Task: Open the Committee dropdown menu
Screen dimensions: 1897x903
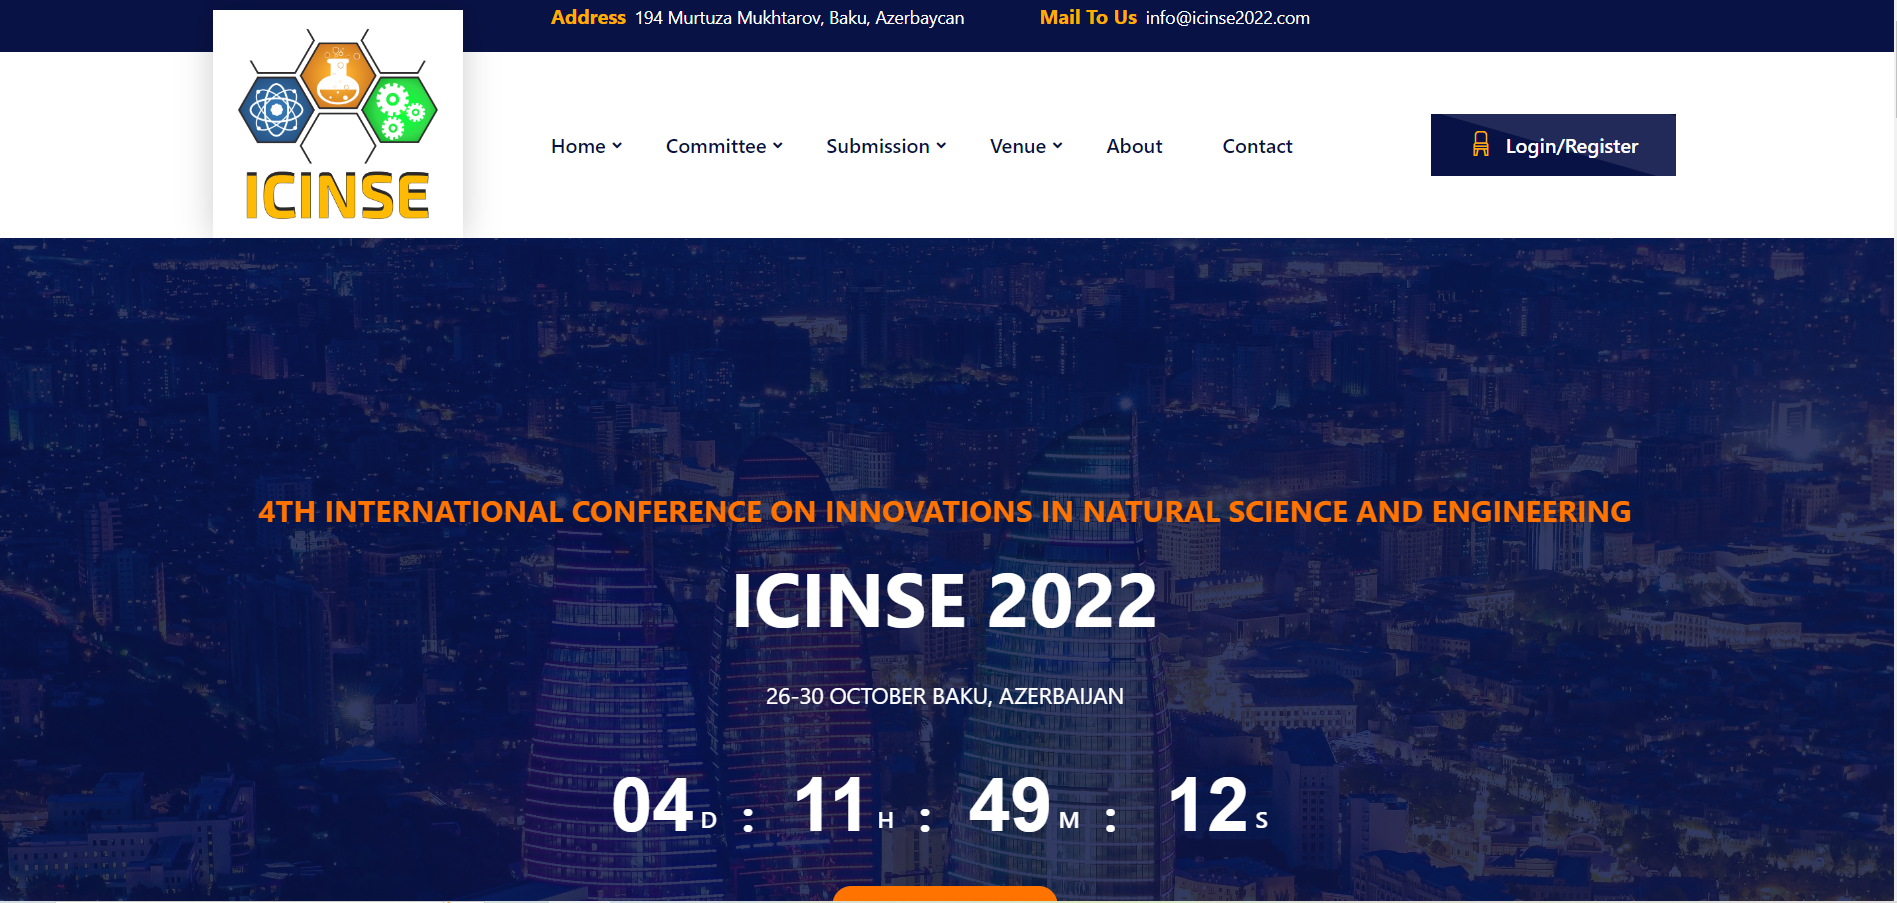Action: tap(724, 146)
